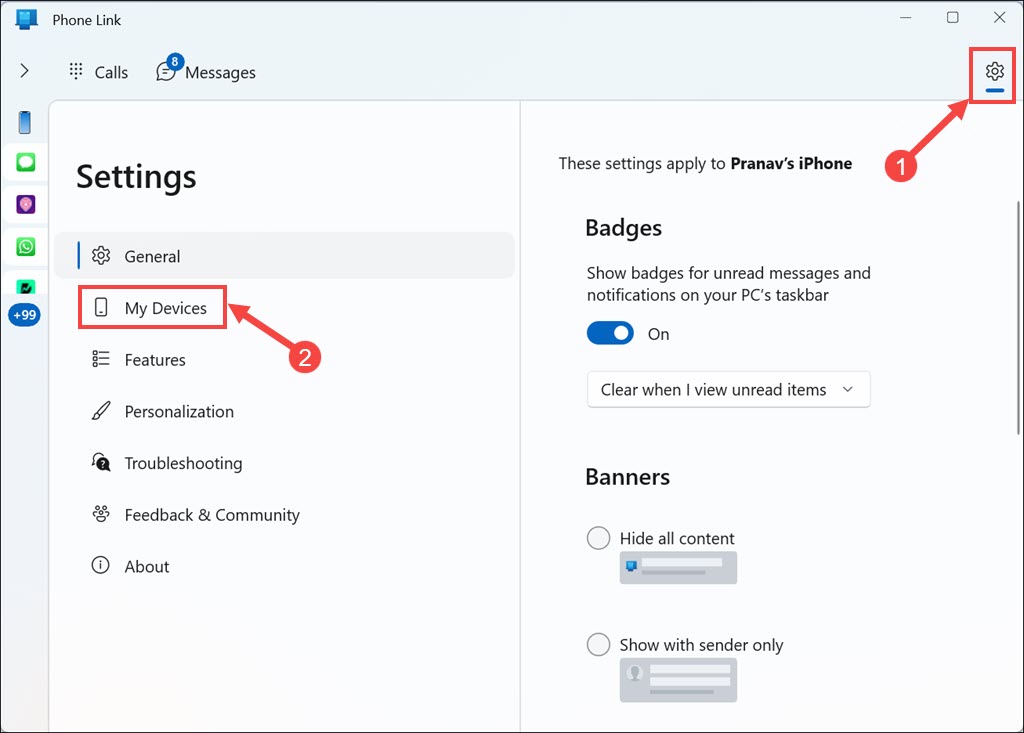Screen dimensions: 1024x733
Task: Open 'Clear when I view unread items' dropdown
Action: pos(728,390)
